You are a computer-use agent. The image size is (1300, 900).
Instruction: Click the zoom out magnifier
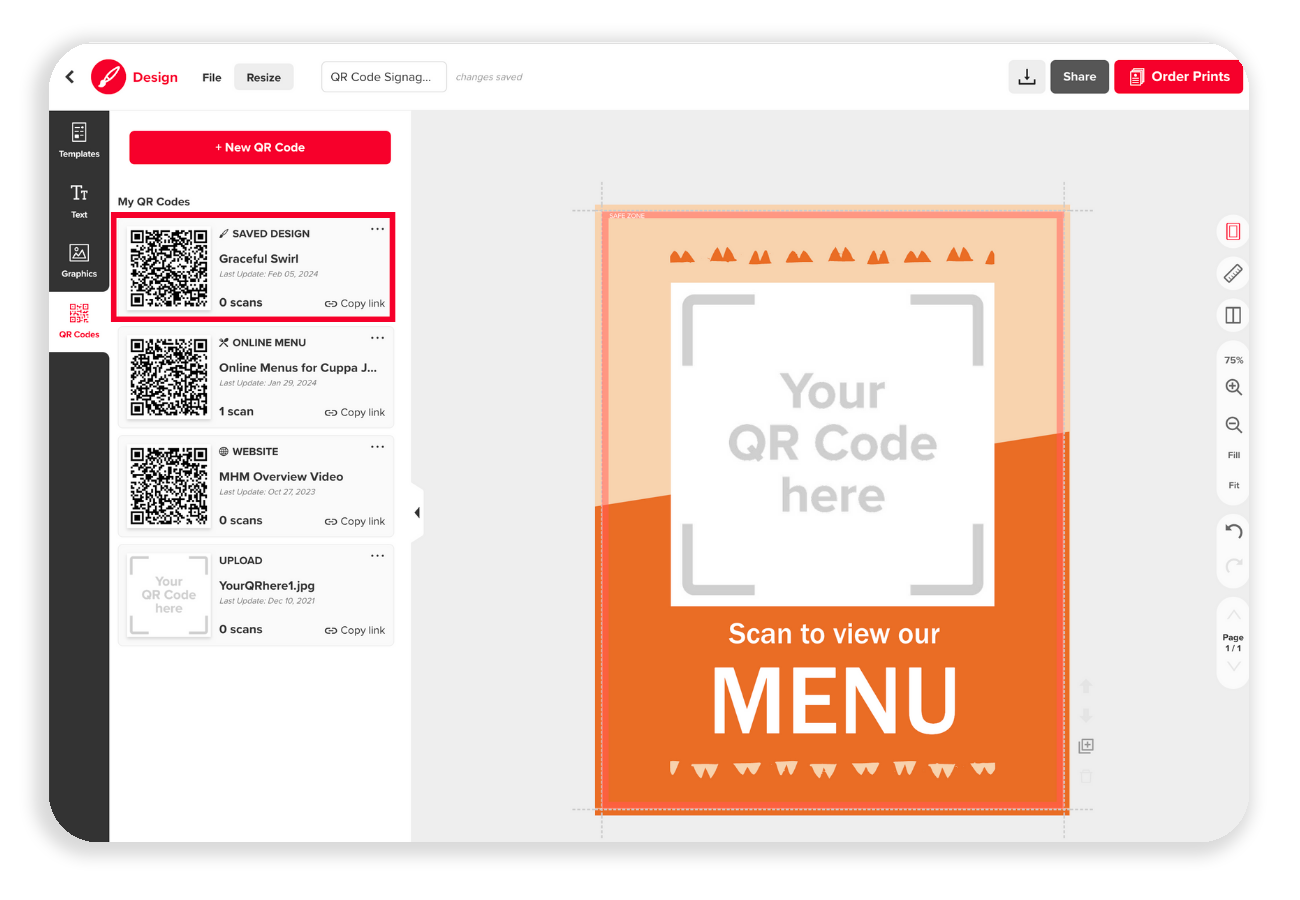point(1234,425)
